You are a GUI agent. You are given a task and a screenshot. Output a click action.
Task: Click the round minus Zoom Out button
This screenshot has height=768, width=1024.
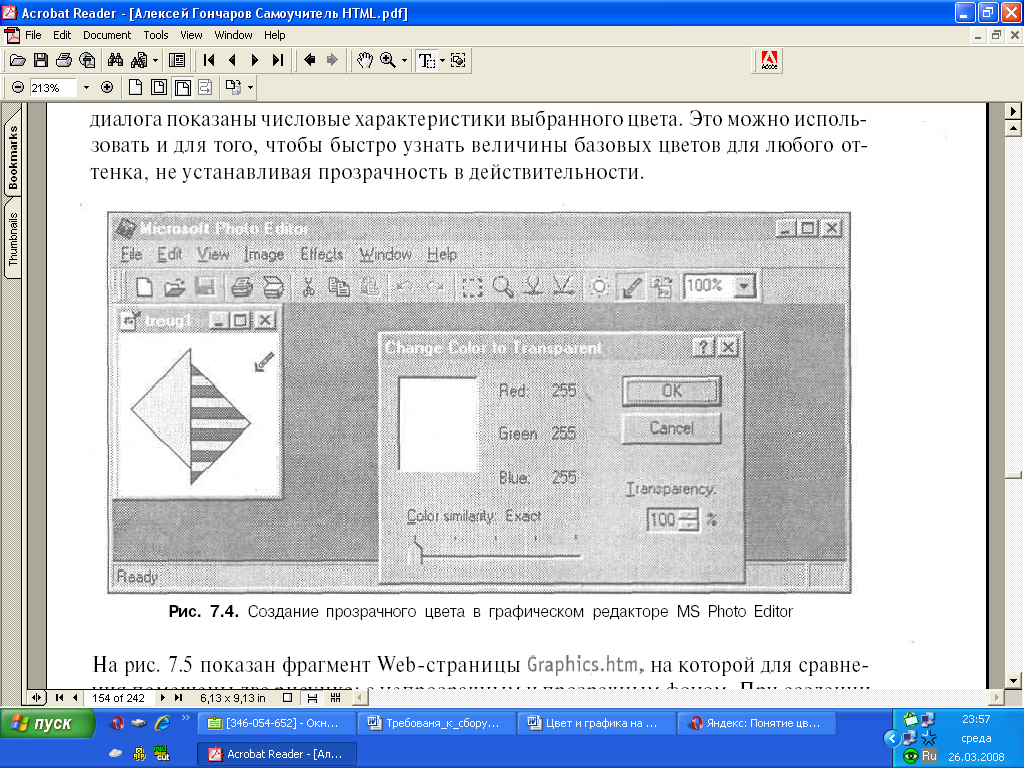tap(18, 87)
